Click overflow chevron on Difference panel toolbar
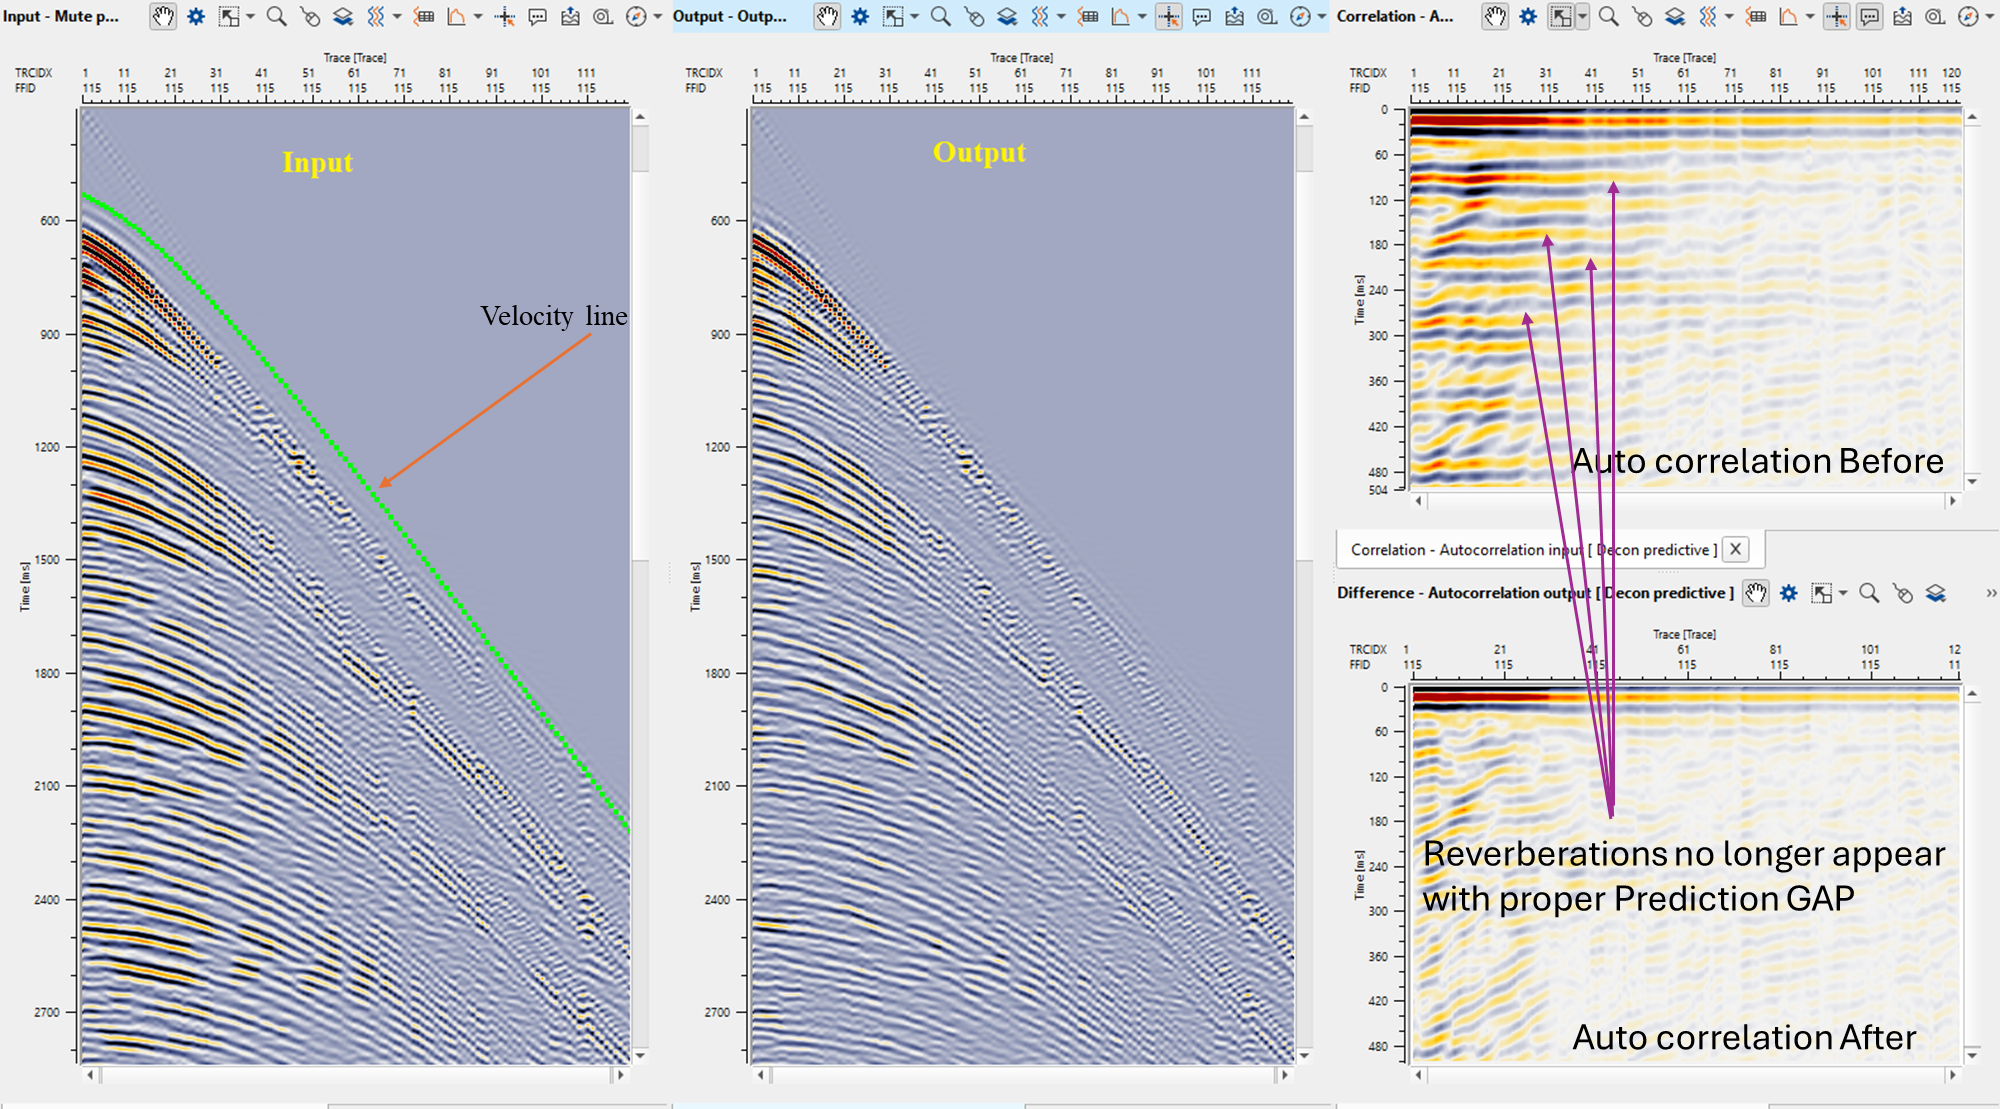This screenshot has height=1109, width=2000. [1991, 593]
